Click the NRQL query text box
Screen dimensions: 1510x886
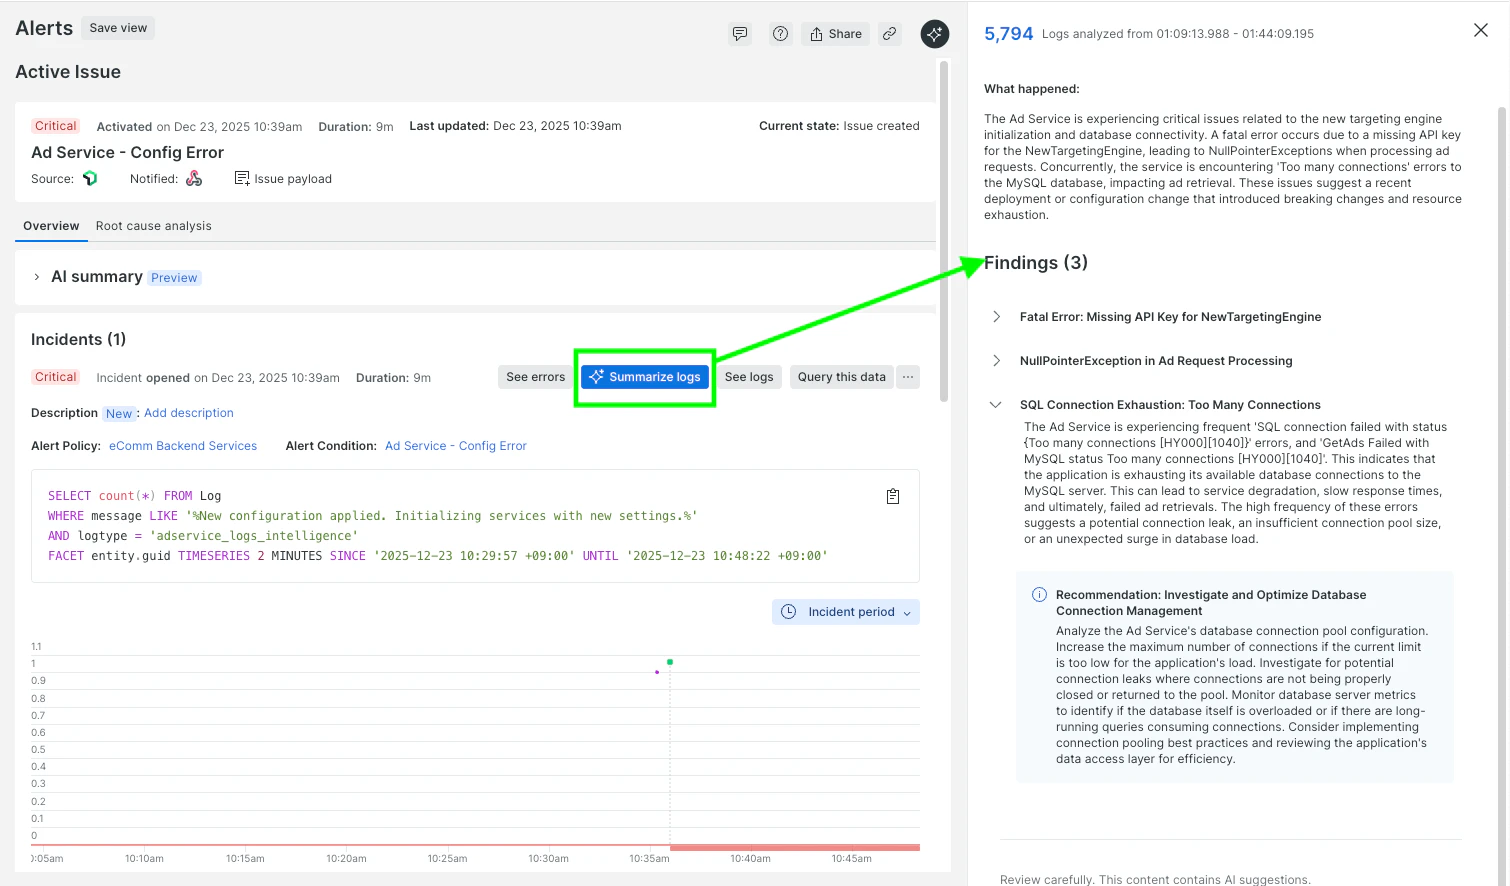475,526
